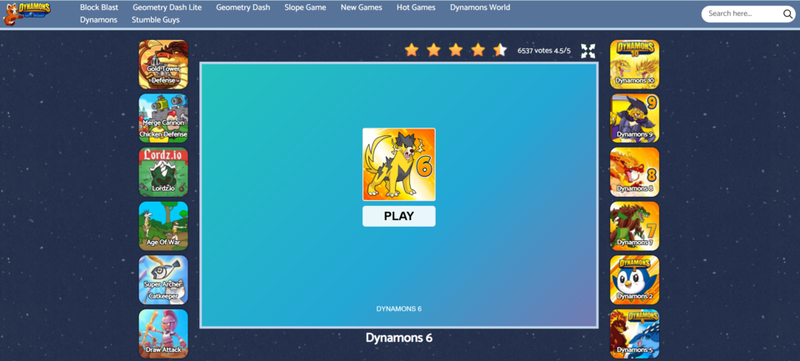Rate the game five stars
Viewport: 800px width, 361px height.
500,50
